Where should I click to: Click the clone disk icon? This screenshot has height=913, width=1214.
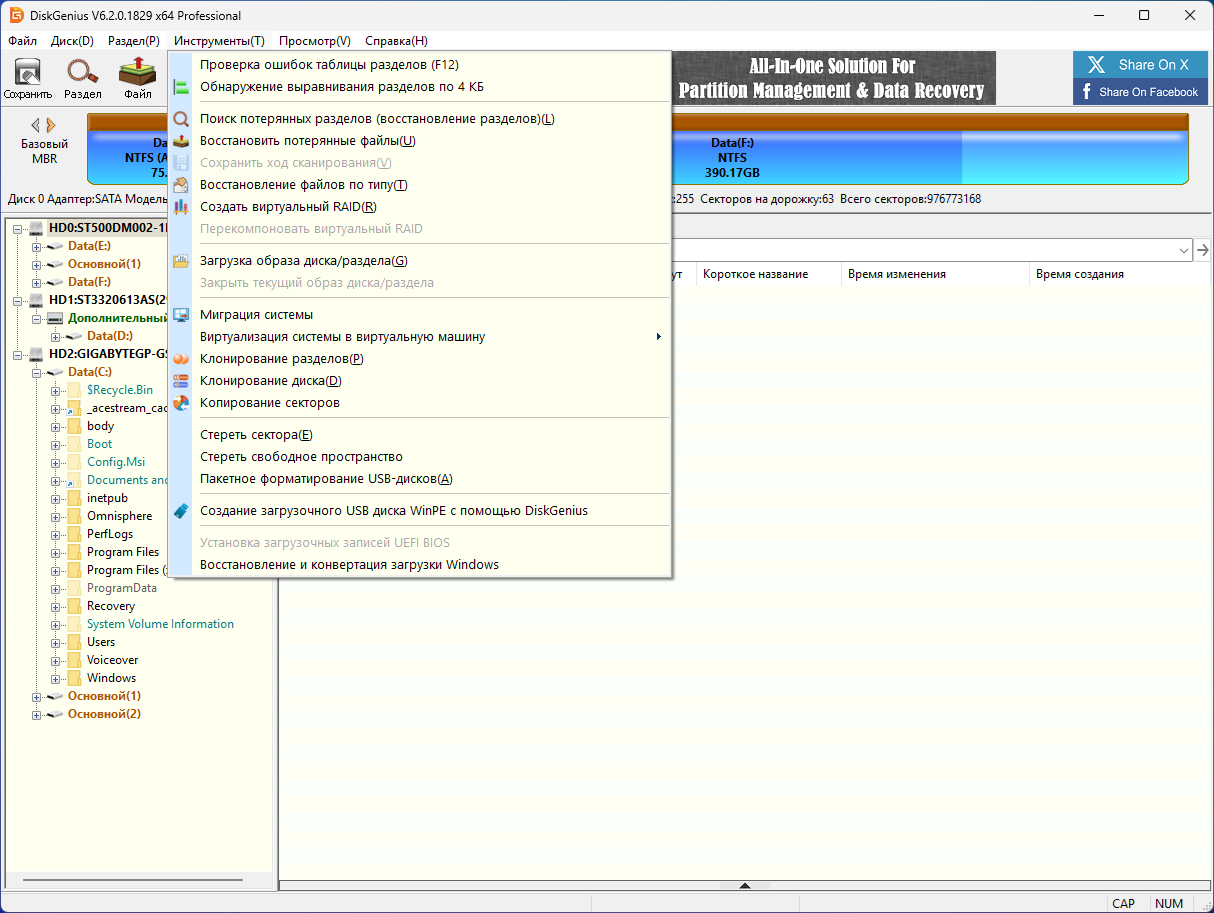[181, 381]
